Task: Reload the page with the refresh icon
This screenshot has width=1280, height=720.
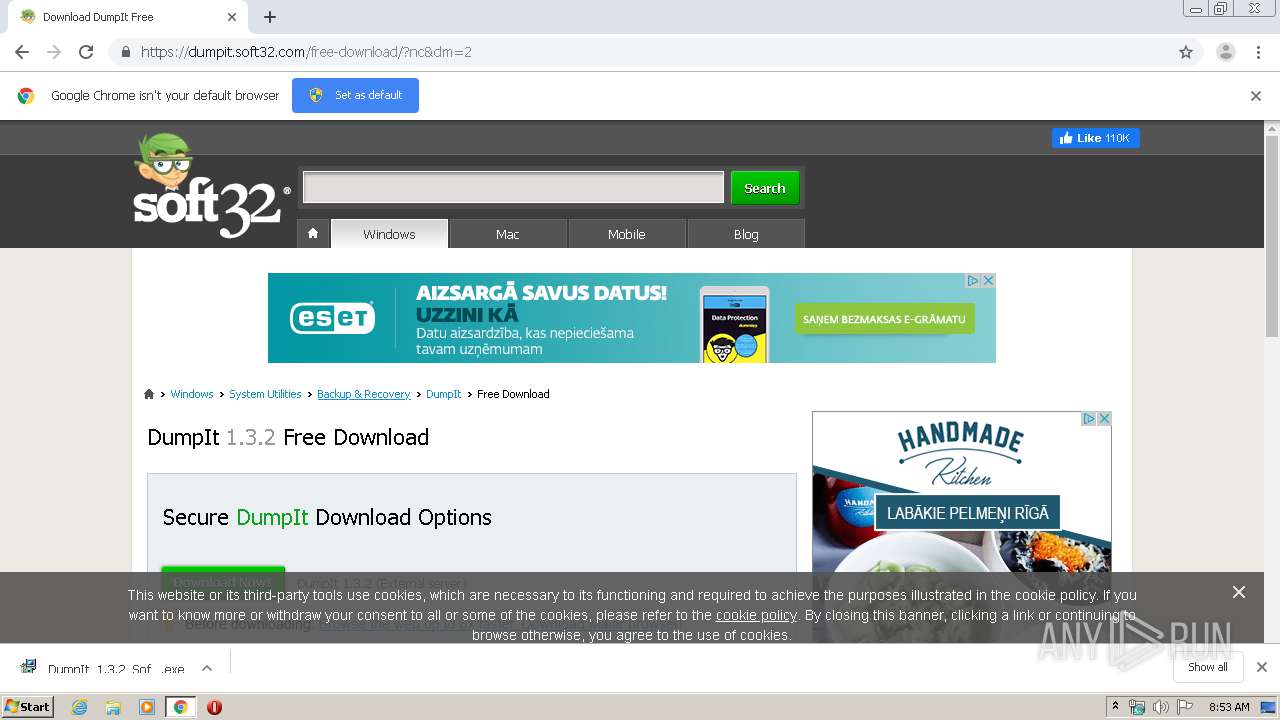Action: click(86, 52)
